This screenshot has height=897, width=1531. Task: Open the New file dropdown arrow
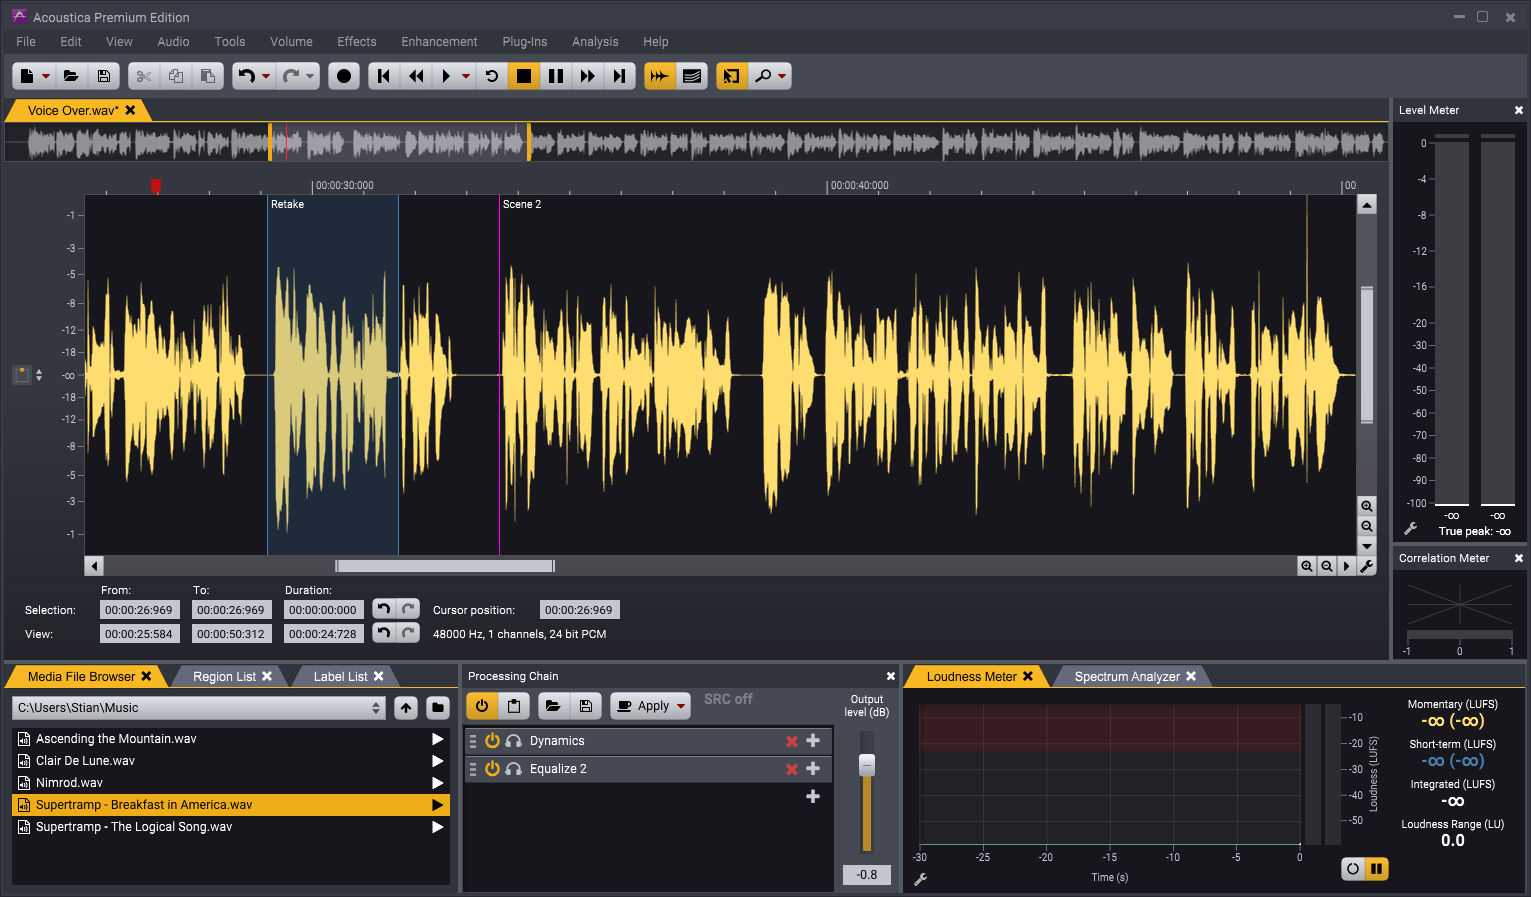[44, 75]
